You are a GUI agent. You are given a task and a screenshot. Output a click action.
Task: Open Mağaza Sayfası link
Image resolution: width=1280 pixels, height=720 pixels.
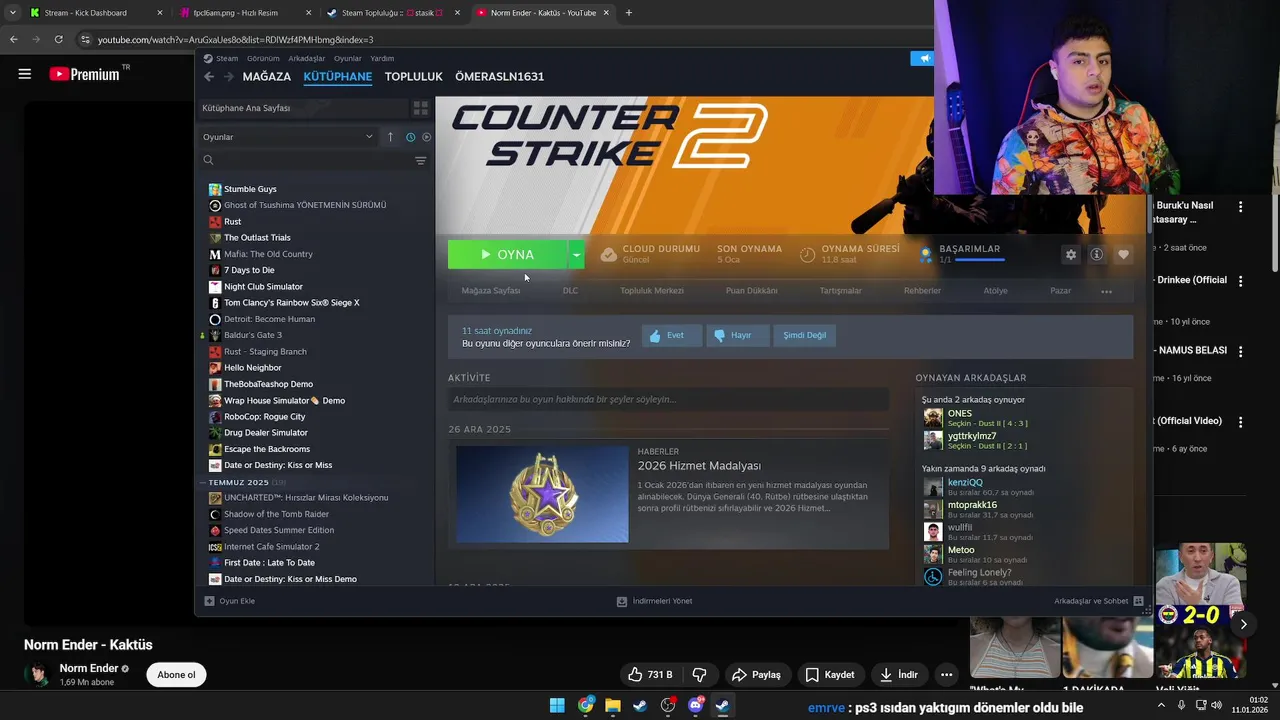point(491,291)
